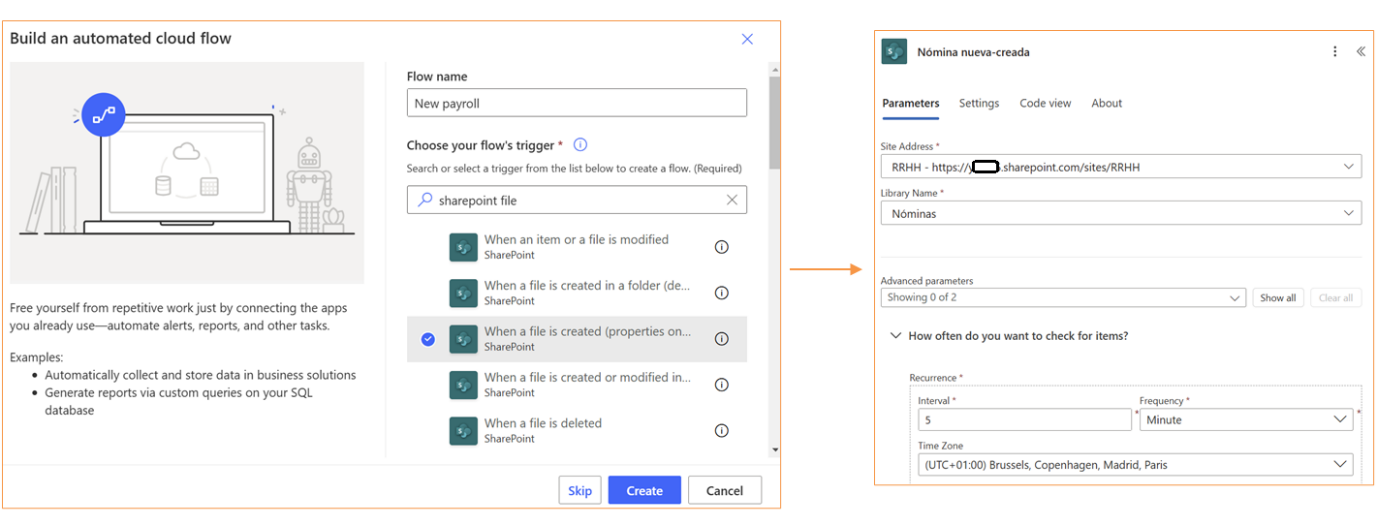Choose 'When an item or a file is modified' trigger
Image resolution: width=1377 pixels, height=526 pixels.
coord(576,246)
